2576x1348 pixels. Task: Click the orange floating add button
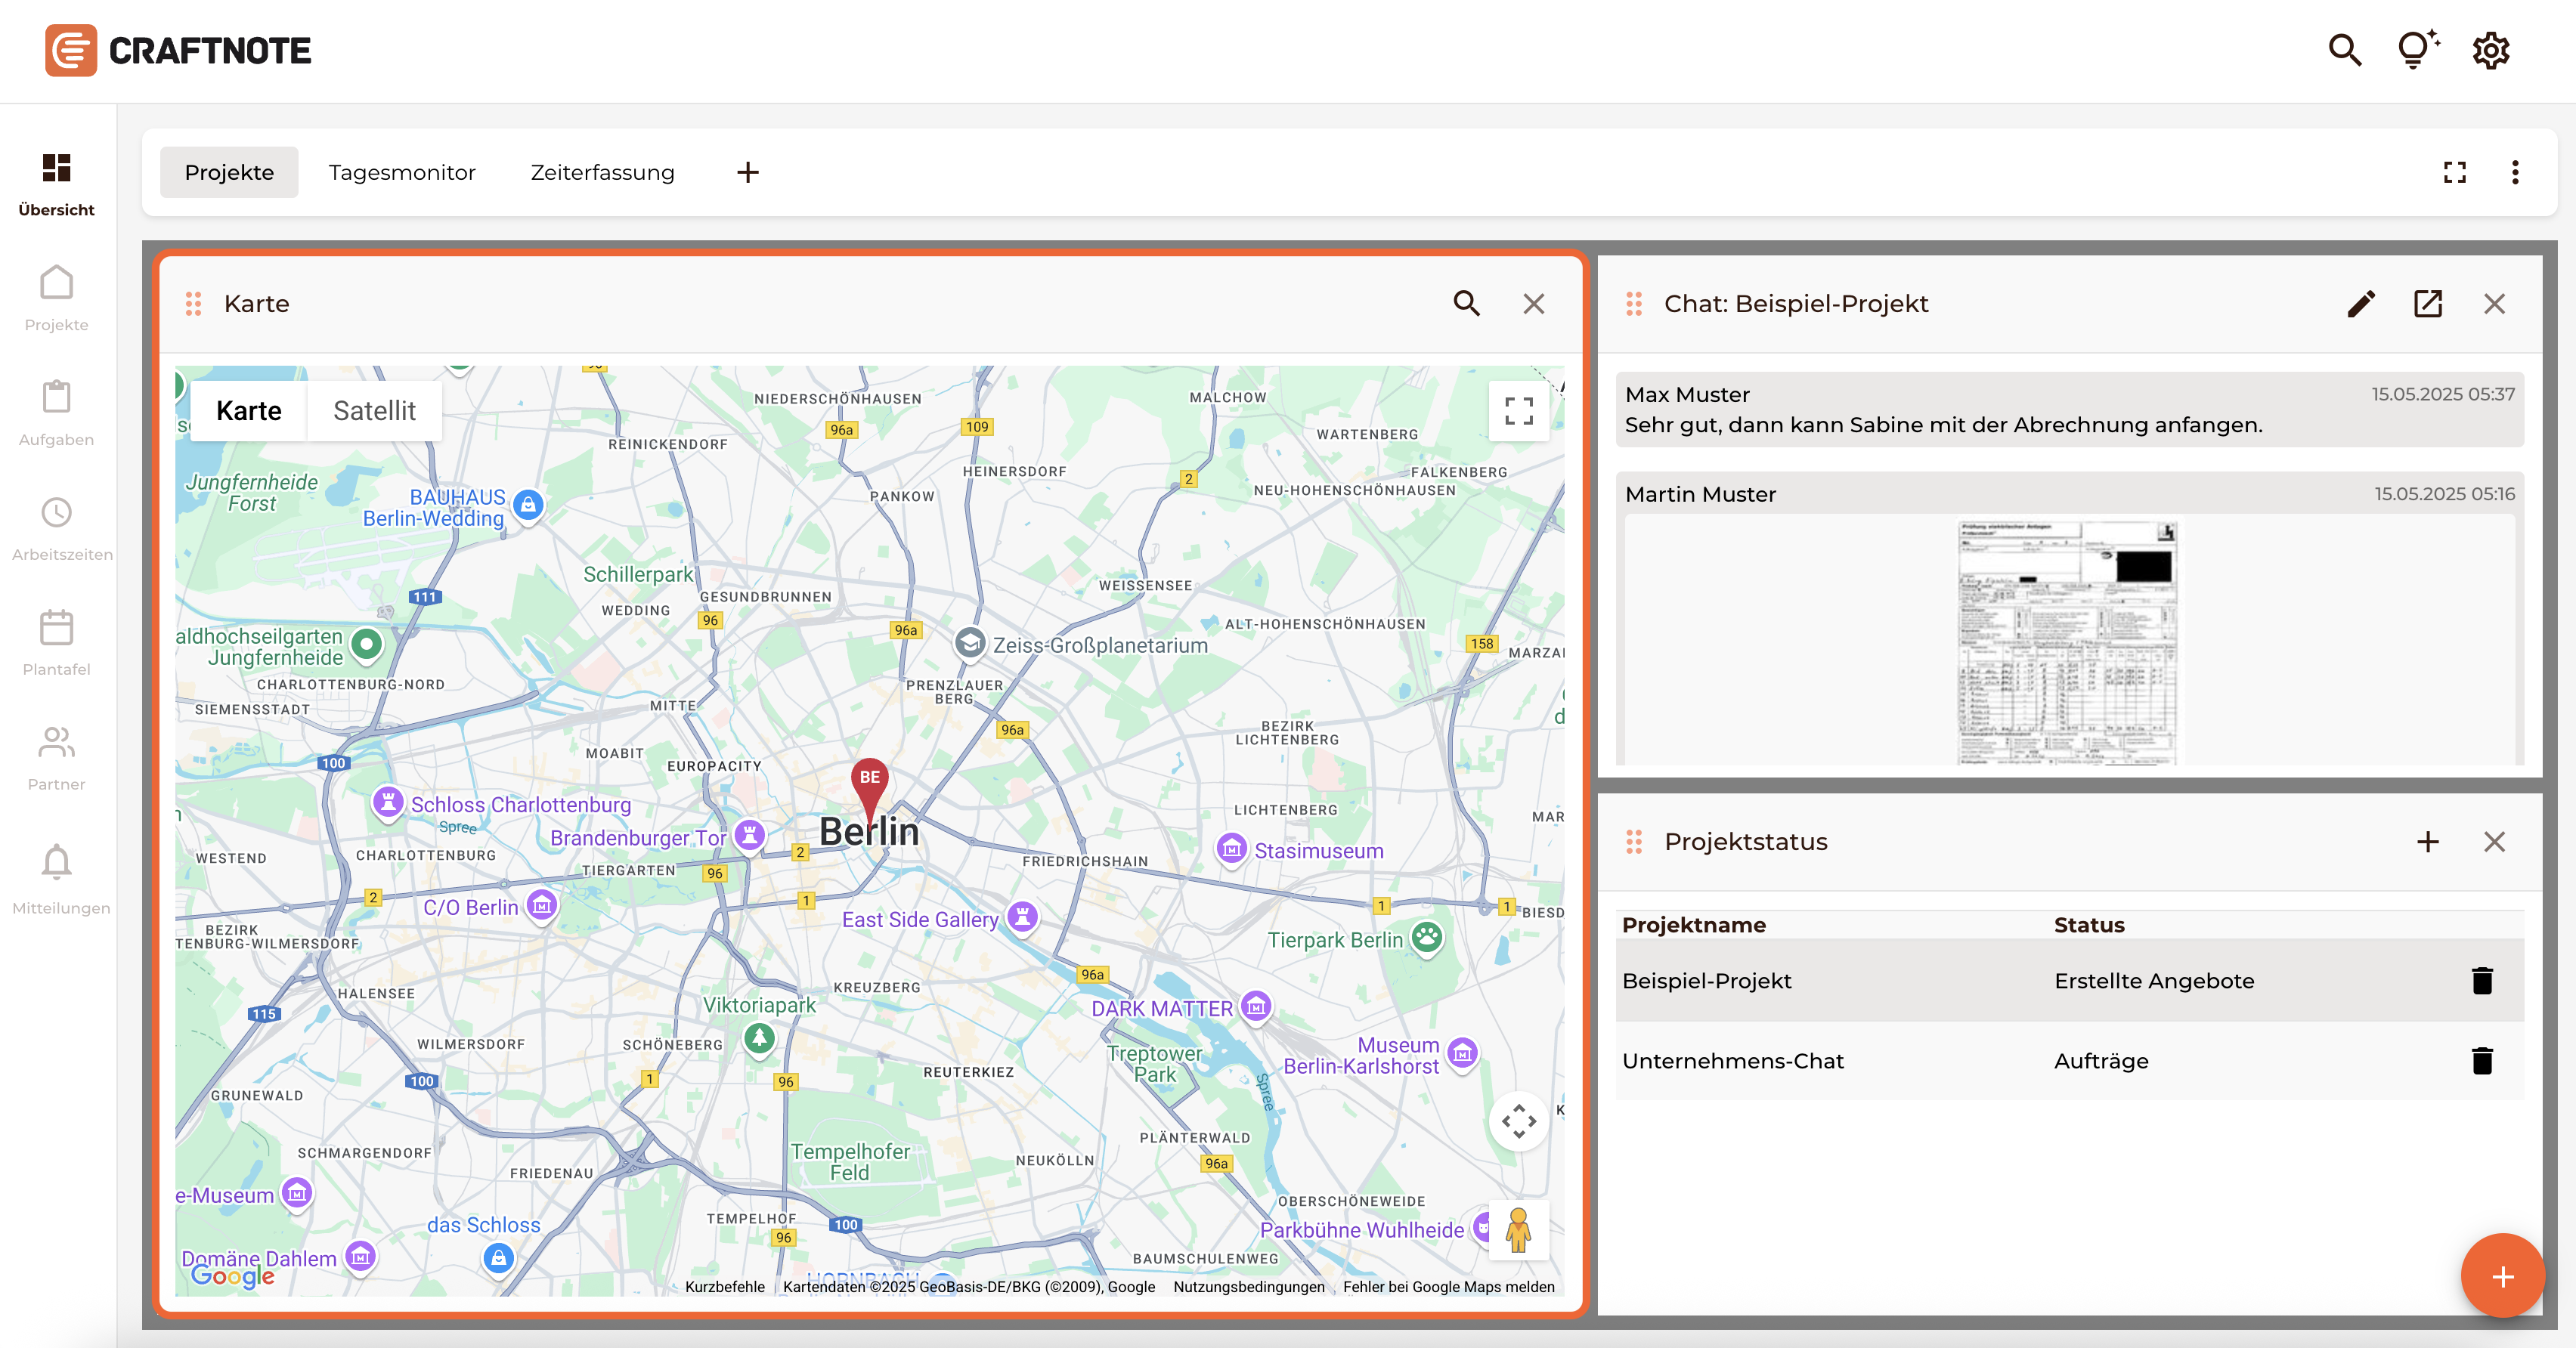[2502, 1275]
